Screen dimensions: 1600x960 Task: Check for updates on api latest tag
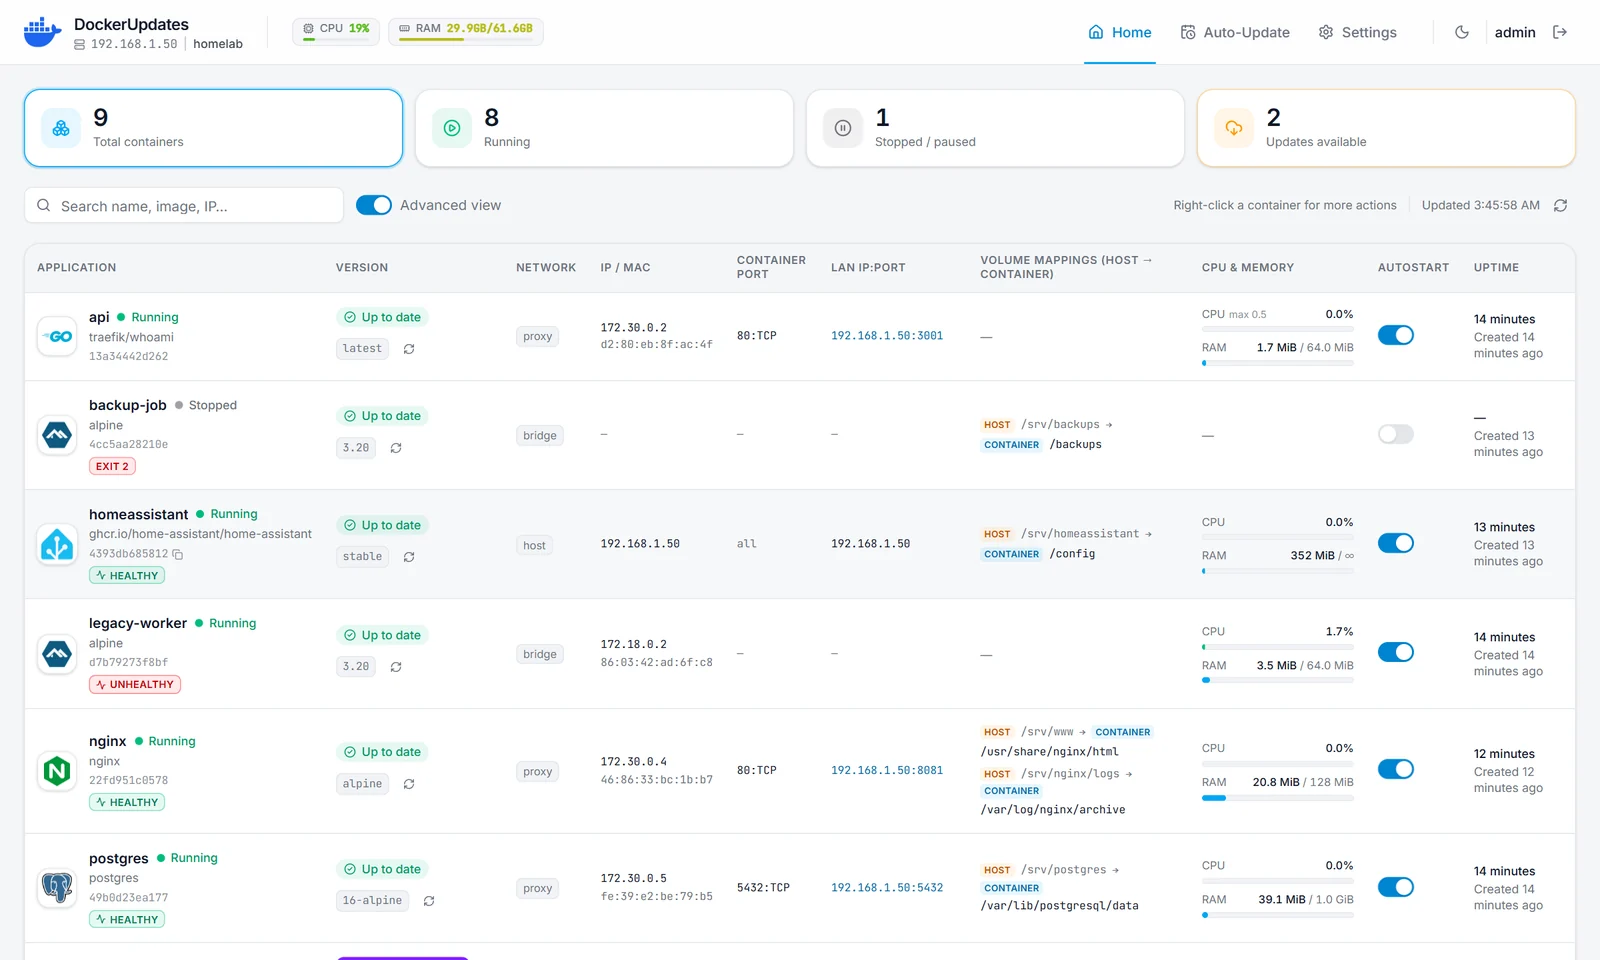(x=409, y=349)
